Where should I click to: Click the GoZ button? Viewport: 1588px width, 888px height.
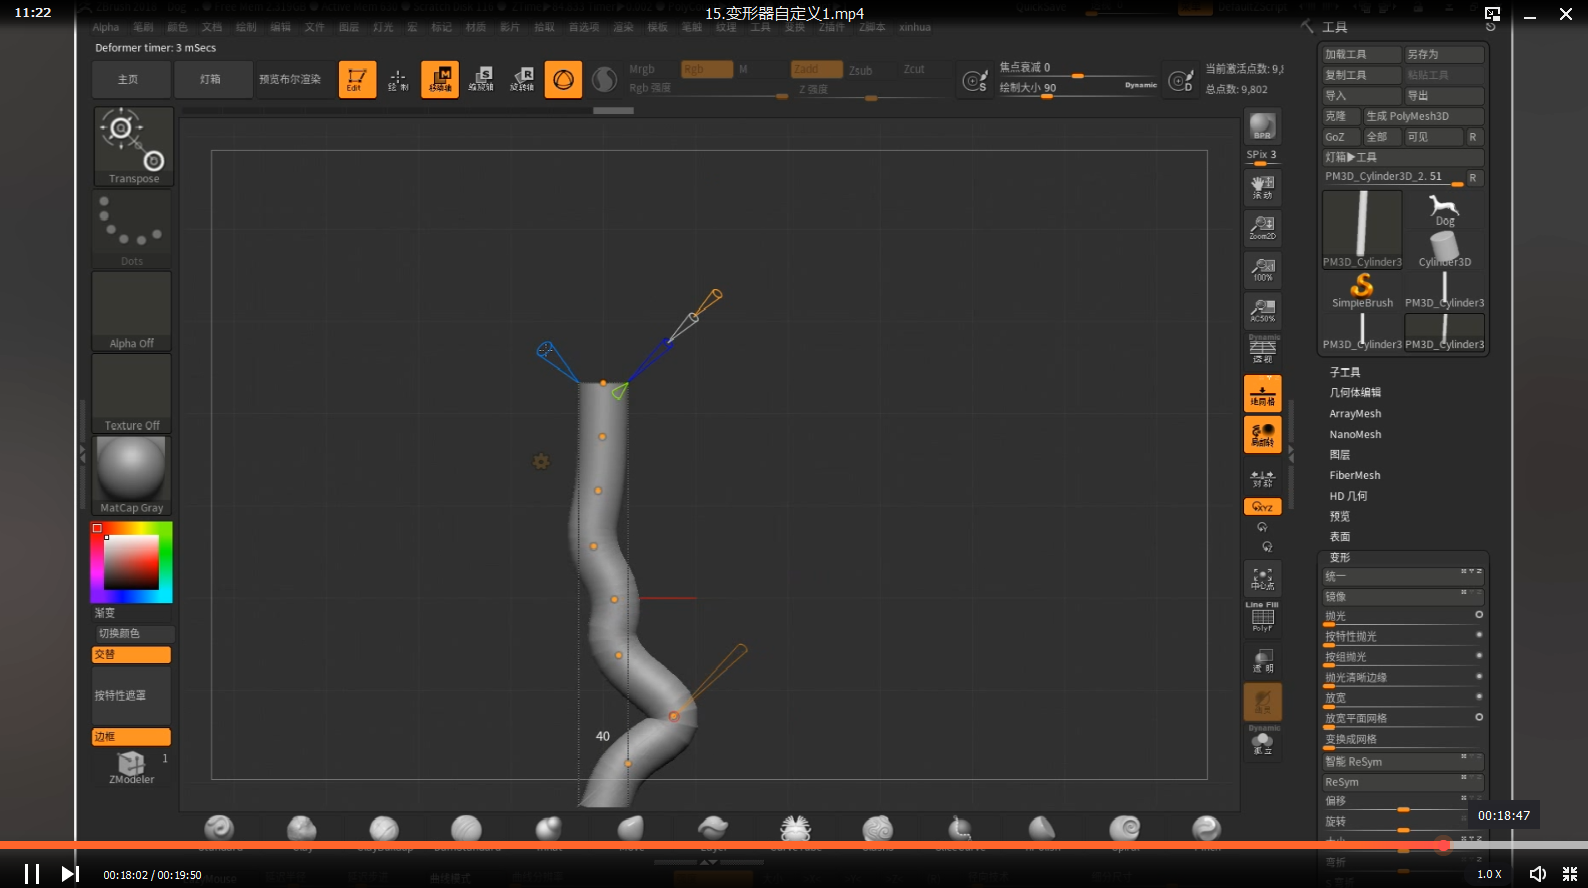click(1340, 137)
